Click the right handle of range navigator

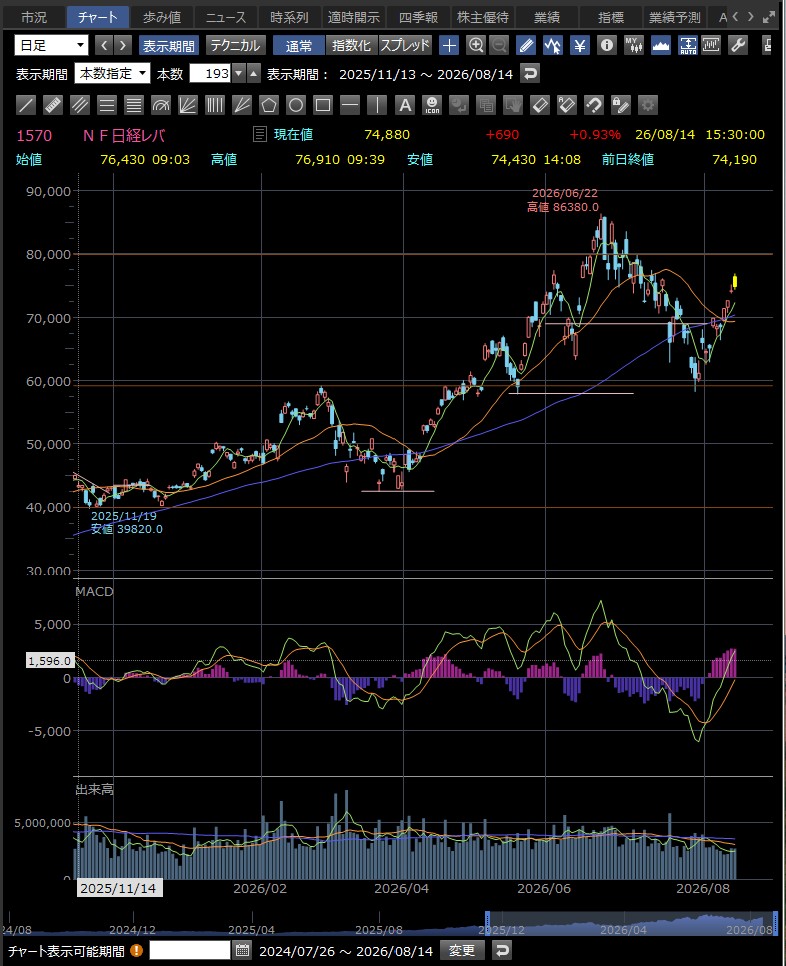775,923
